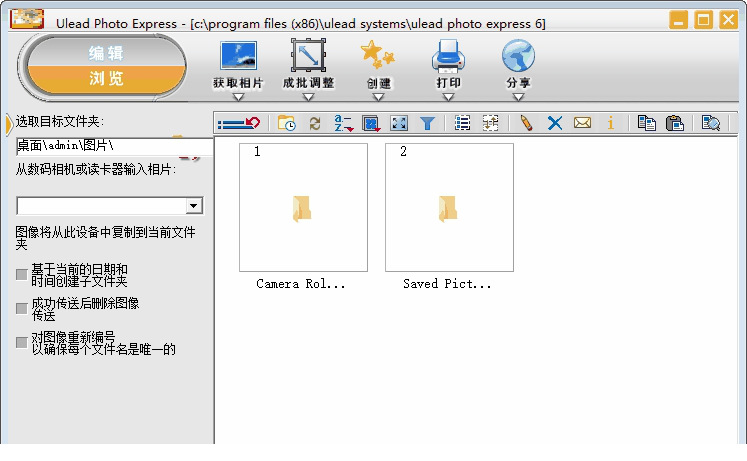Click the blue funnel filter icon
The height and width of the screenshot is (461, 747).
point(427,123)
